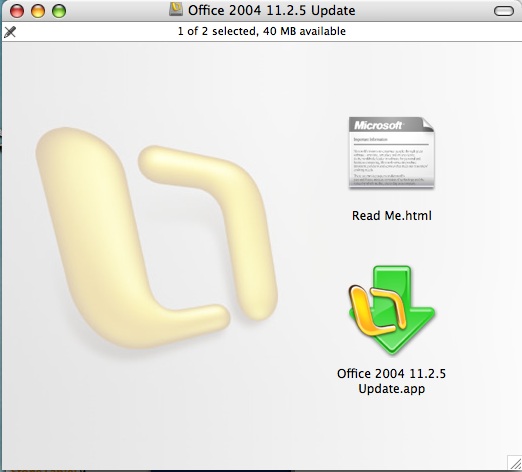The width and height of the screenshot is (522, 472).
Task: Zoom the window with the green button
Action: pos(59,11)
